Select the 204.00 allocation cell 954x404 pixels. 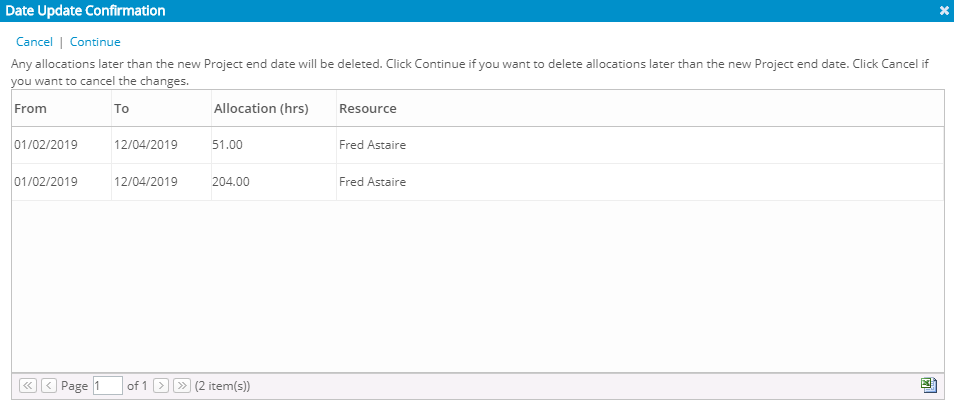click(x=274, y=182)
